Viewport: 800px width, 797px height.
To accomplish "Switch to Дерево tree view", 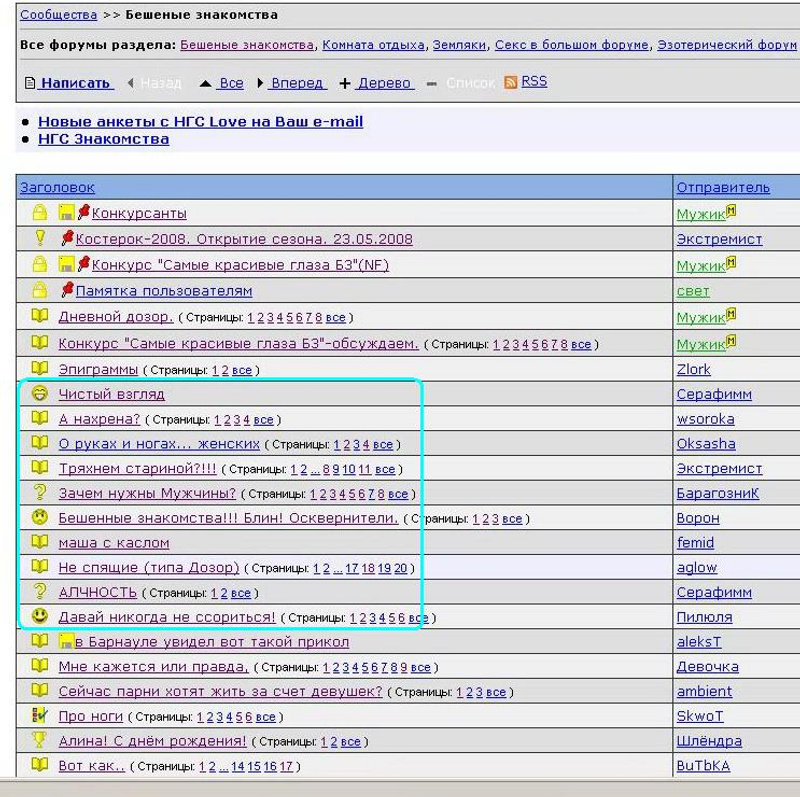I will (383, 83).
